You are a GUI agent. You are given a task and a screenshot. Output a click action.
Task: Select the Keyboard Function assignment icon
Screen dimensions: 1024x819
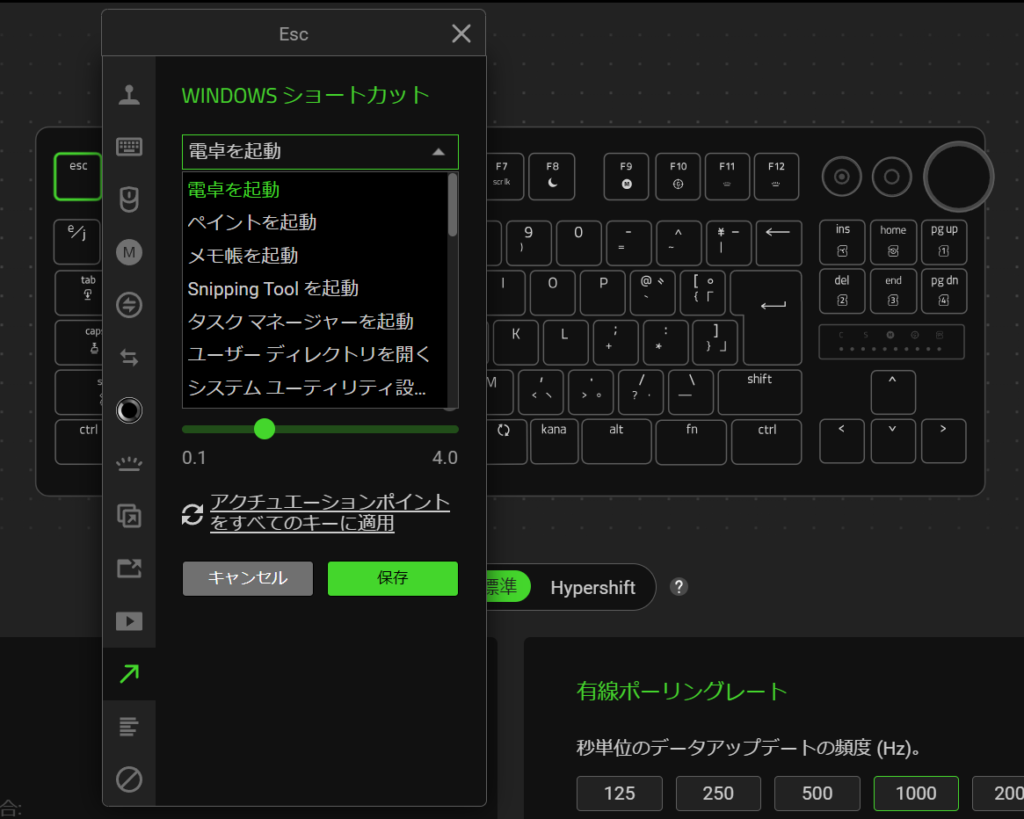pyautogui.click(x=129, y=146)
